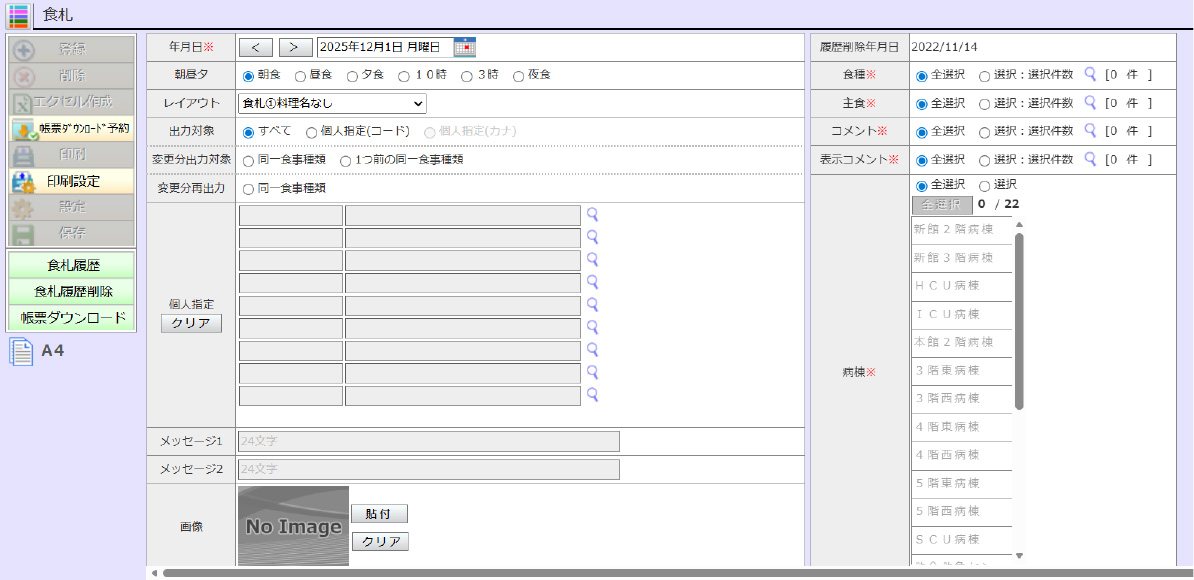This screenshot has width=1194, height=580.
Task: Select the 夕食 meal radio option
Action: coord(352,76)
